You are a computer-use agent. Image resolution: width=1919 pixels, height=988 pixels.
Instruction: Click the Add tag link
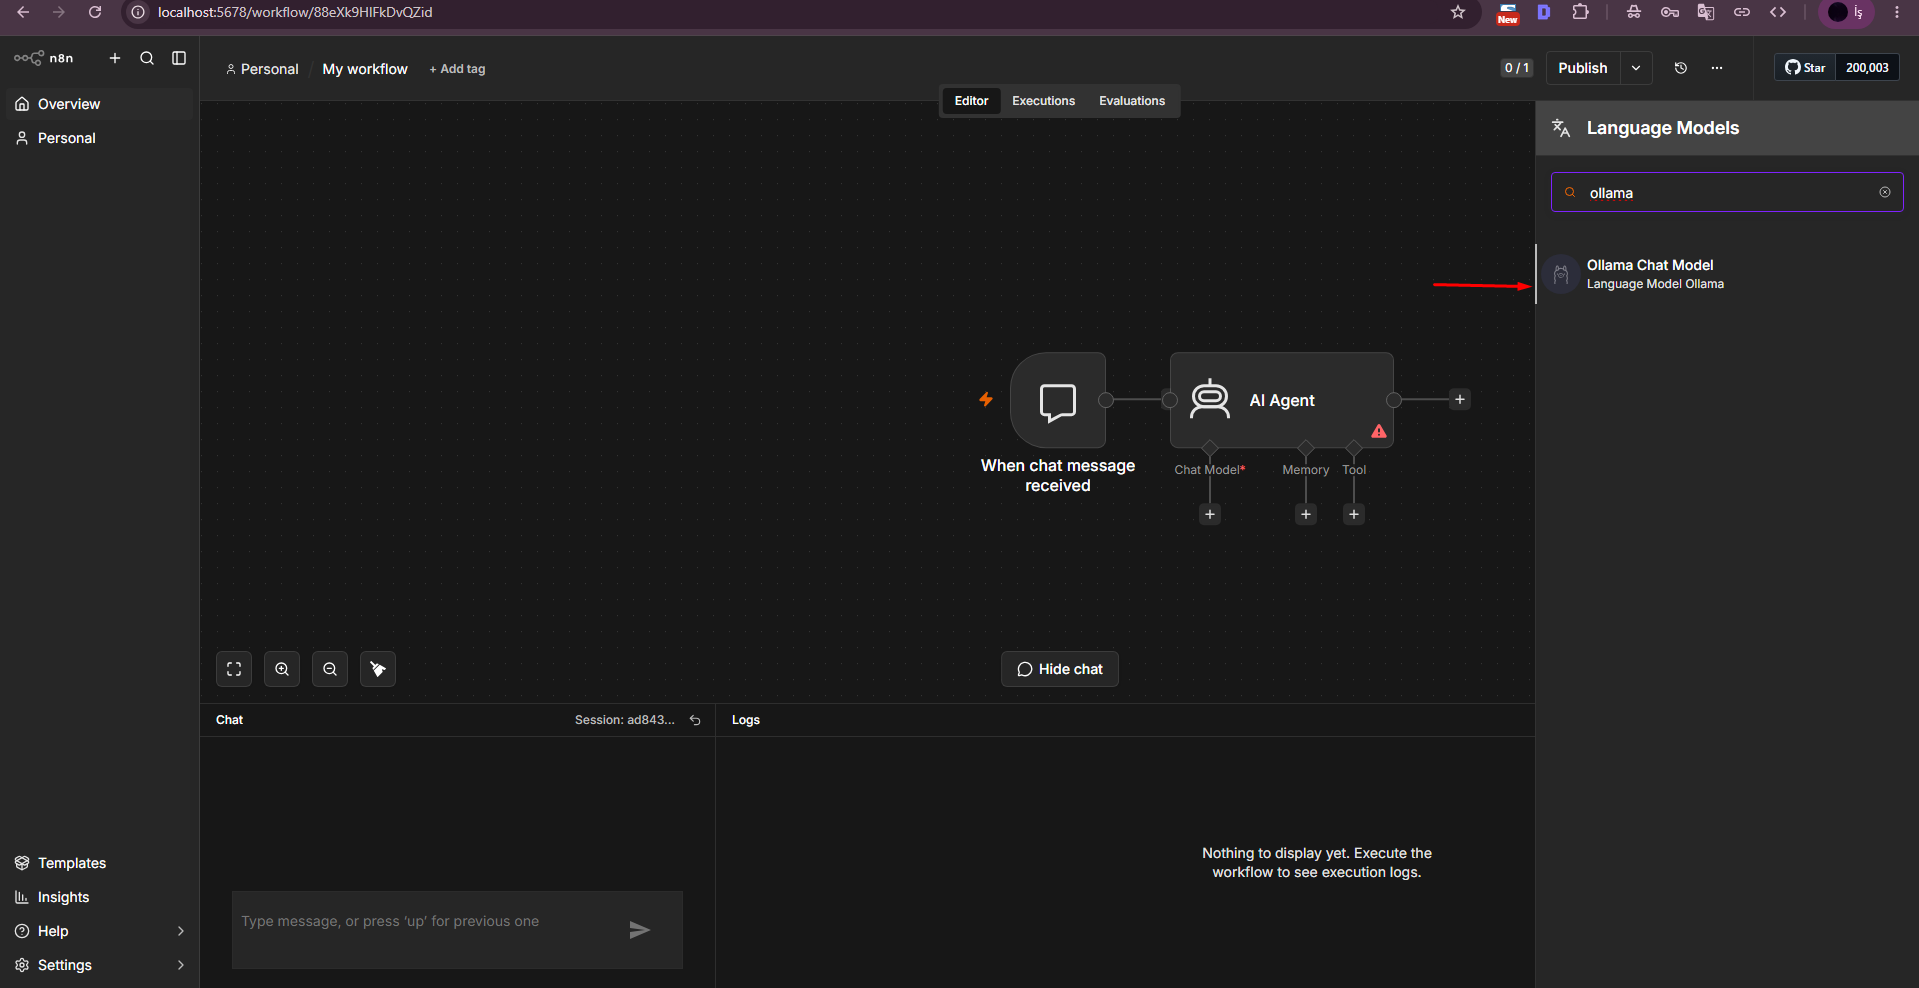(x=457, y=69)
